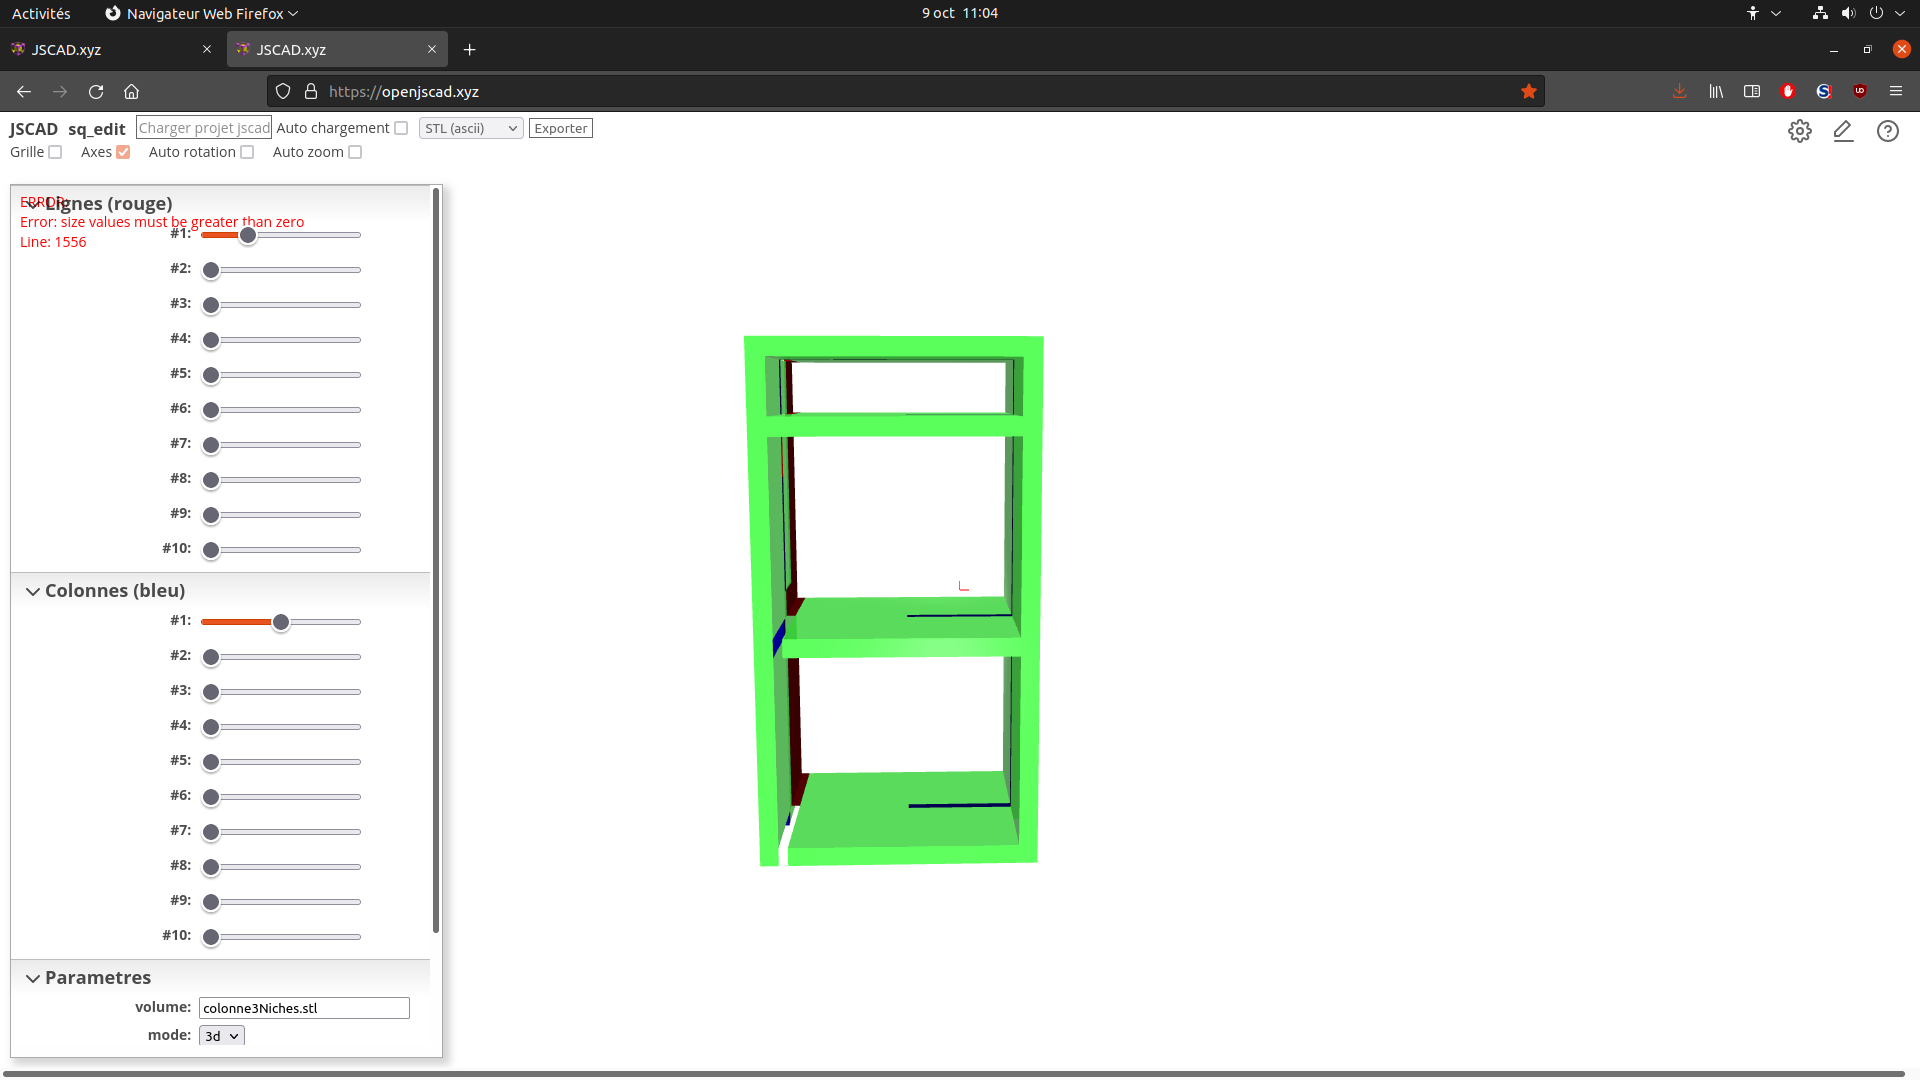
Task: Open the Activités menu
Action: click(x=41, y=13)
